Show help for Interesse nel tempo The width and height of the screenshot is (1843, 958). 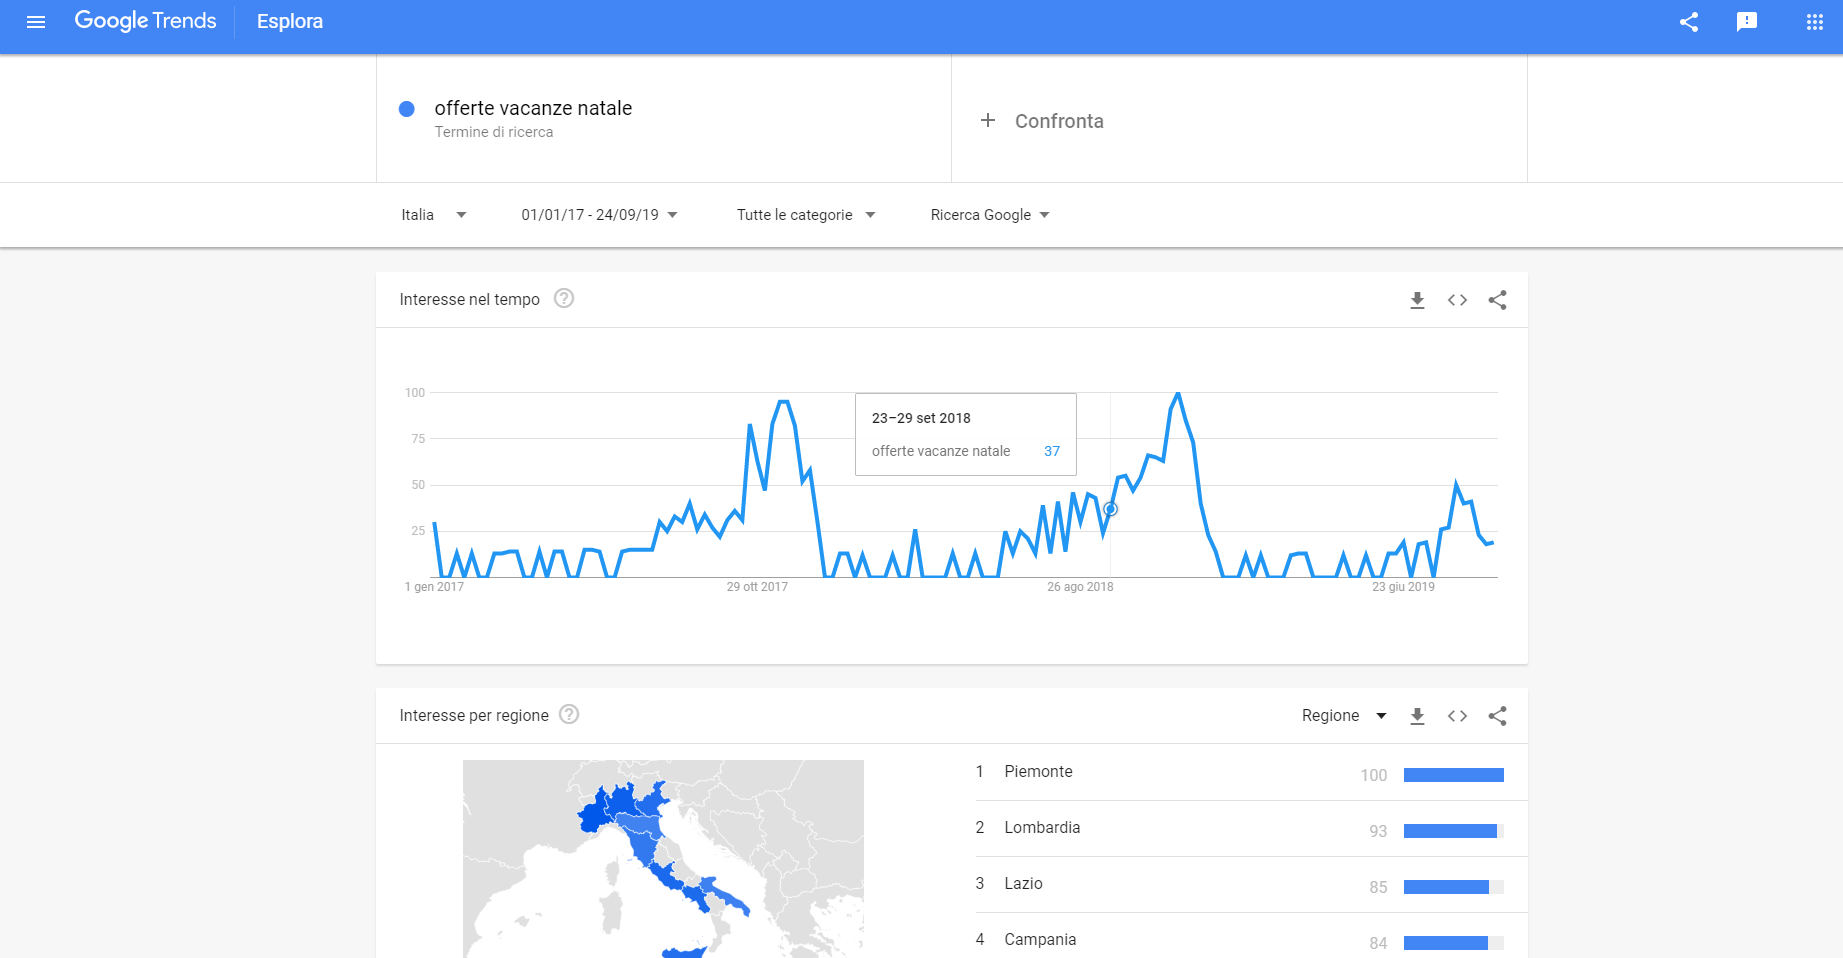point(564,299)
